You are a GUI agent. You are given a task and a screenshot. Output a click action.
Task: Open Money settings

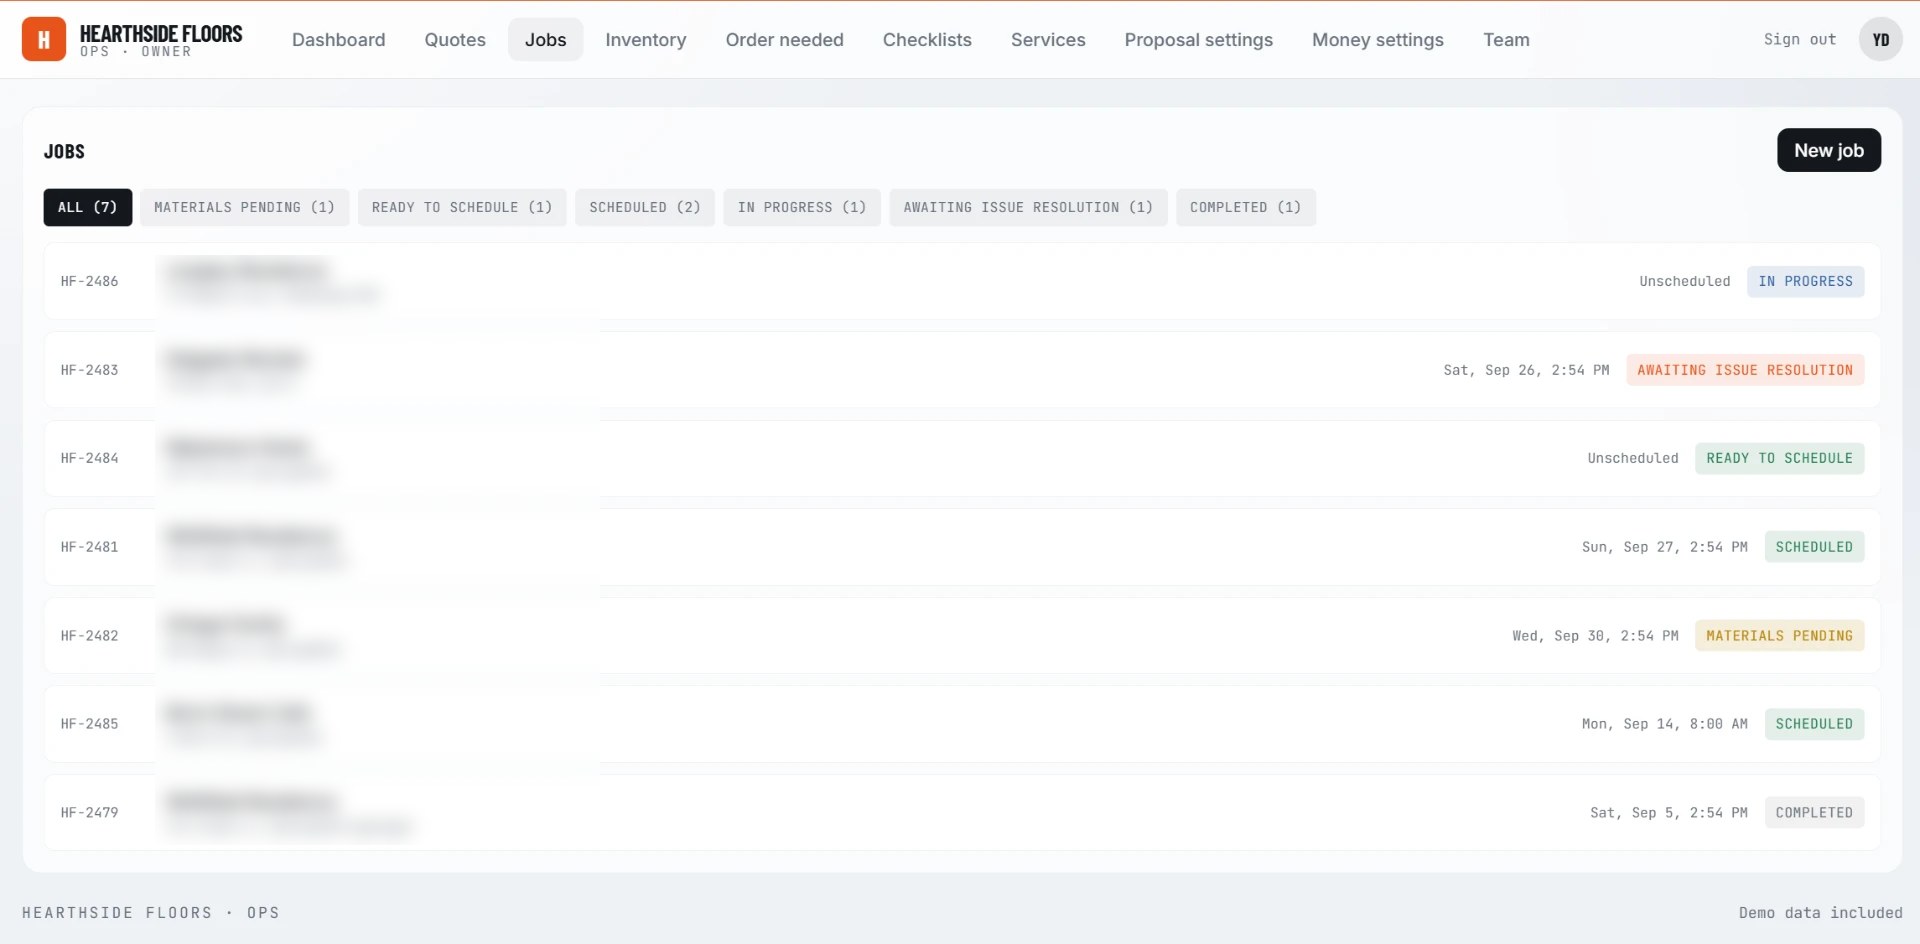pos(1377,40)
